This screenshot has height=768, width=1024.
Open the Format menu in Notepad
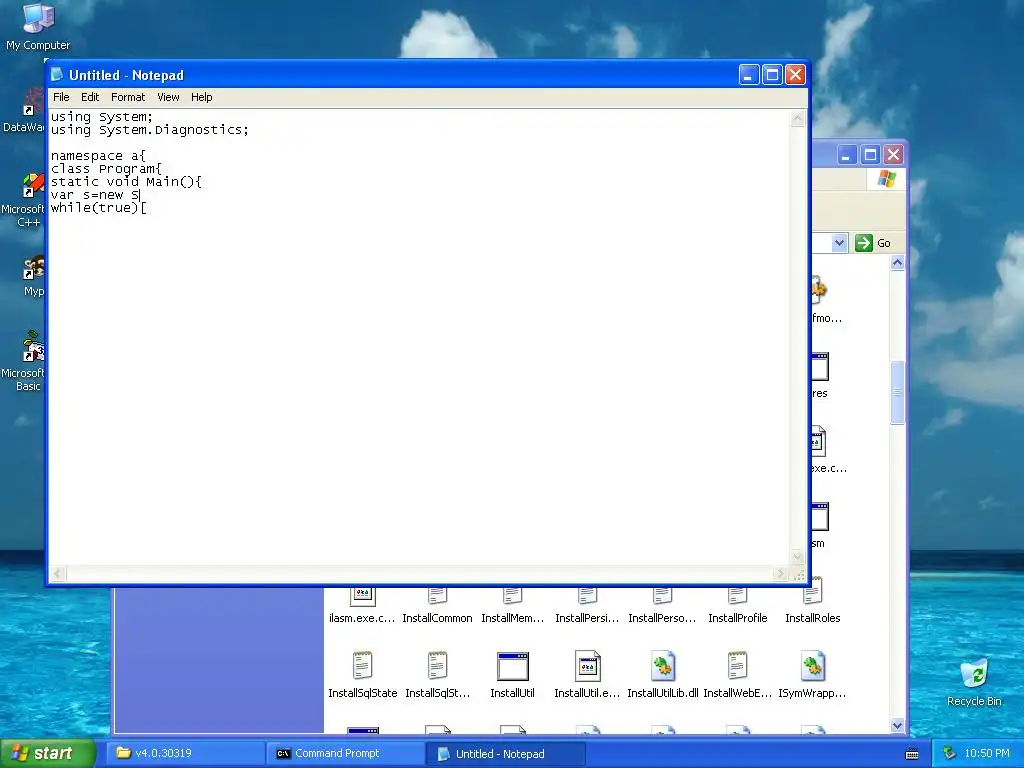[x=128, y=97]
